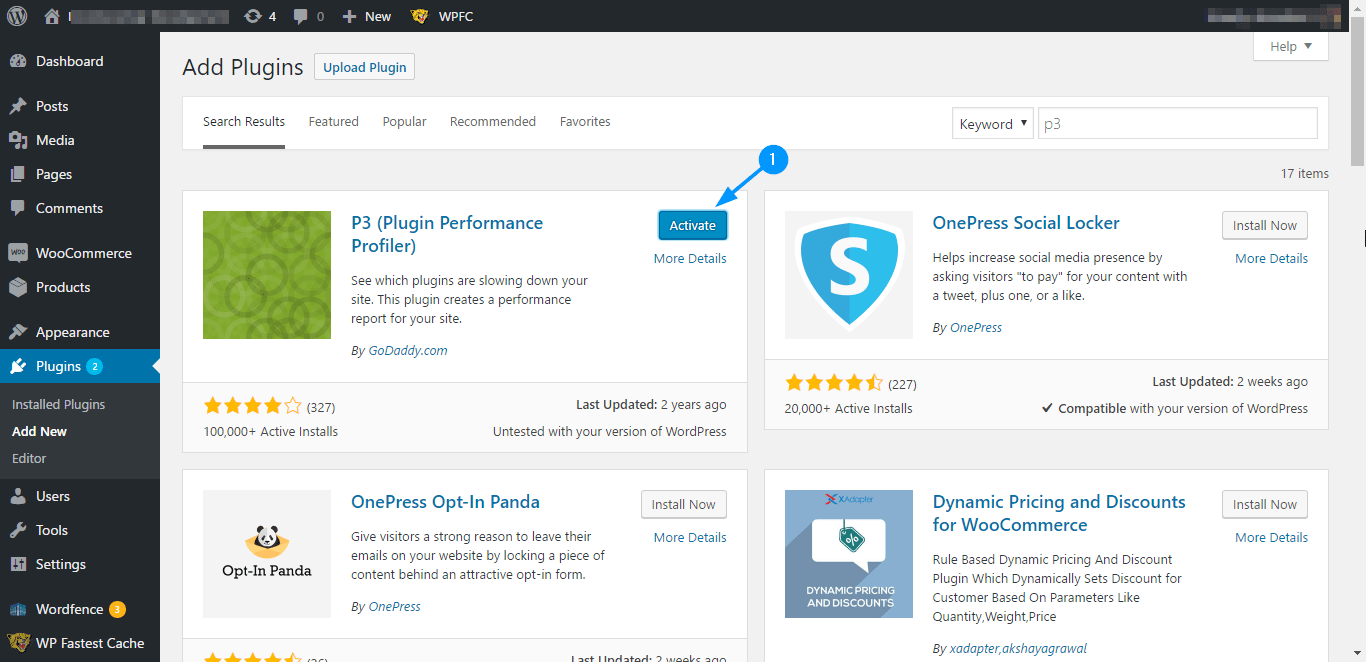The image size is (1366, 662).
Task: Install OnePress Social Locker now
Action: tap(1265, 225)
